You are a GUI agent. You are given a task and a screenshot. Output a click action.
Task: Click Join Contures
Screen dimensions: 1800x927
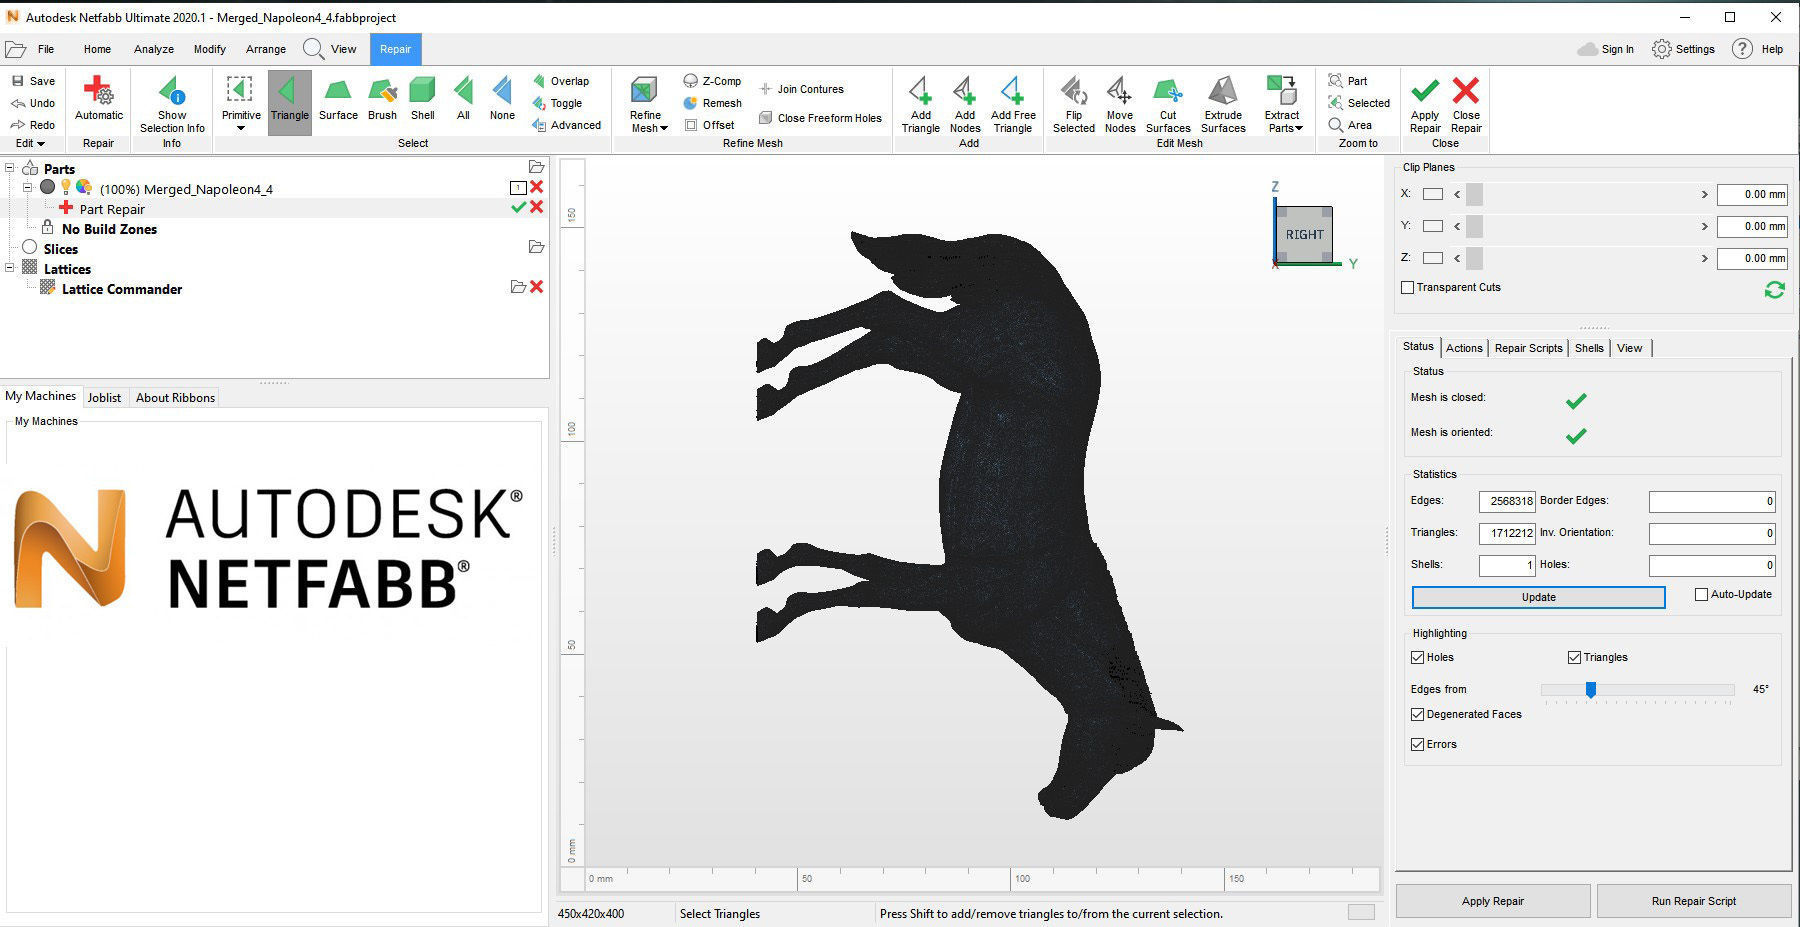[x=801, y=89]
